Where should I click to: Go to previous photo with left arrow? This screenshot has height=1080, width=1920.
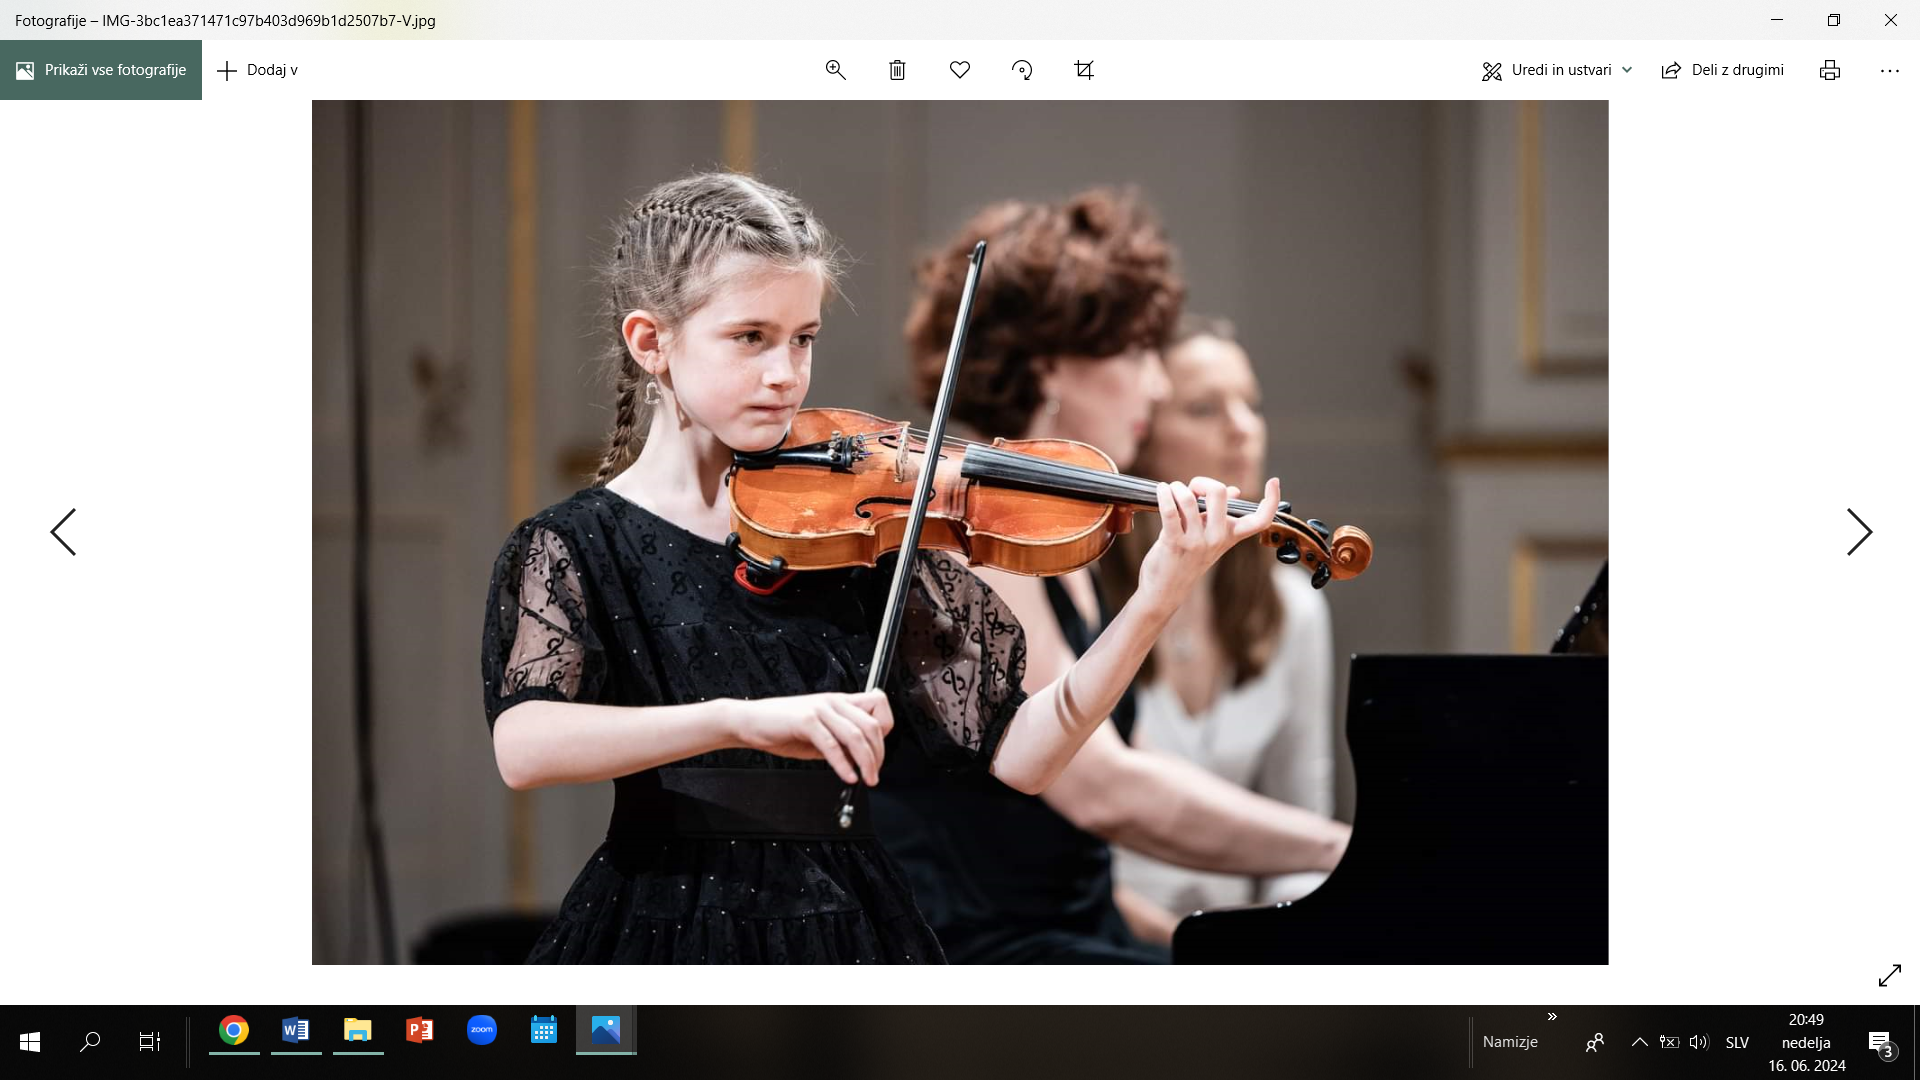[x=63, y=532]
